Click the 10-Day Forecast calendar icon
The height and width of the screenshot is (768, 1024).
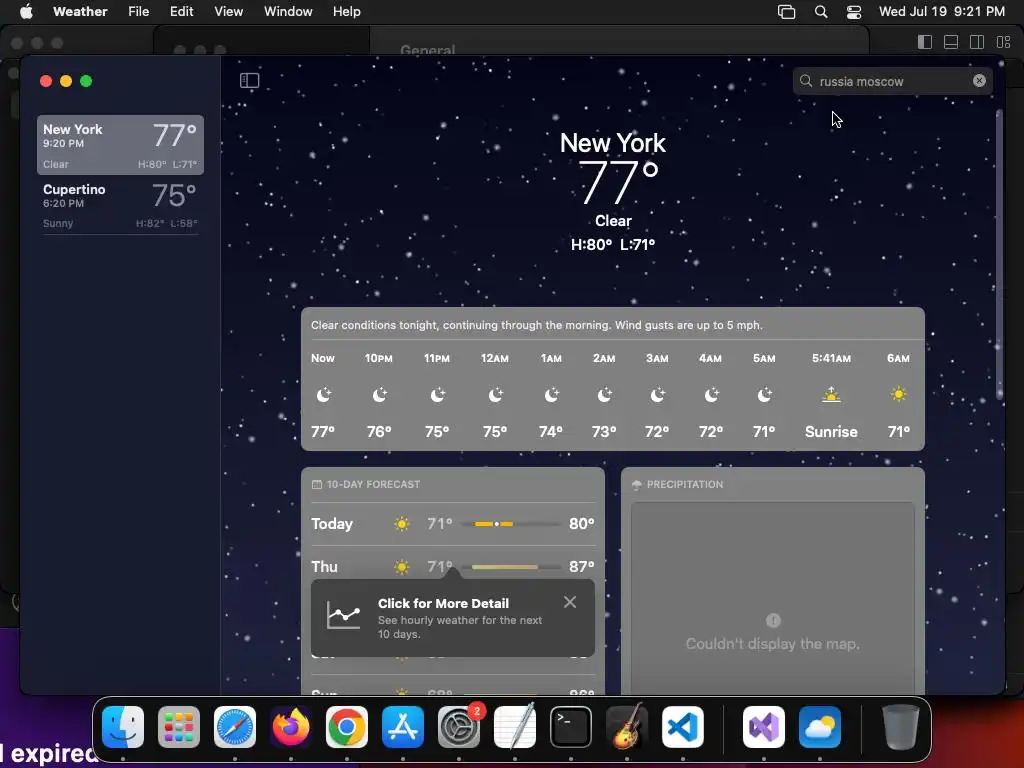317,485
